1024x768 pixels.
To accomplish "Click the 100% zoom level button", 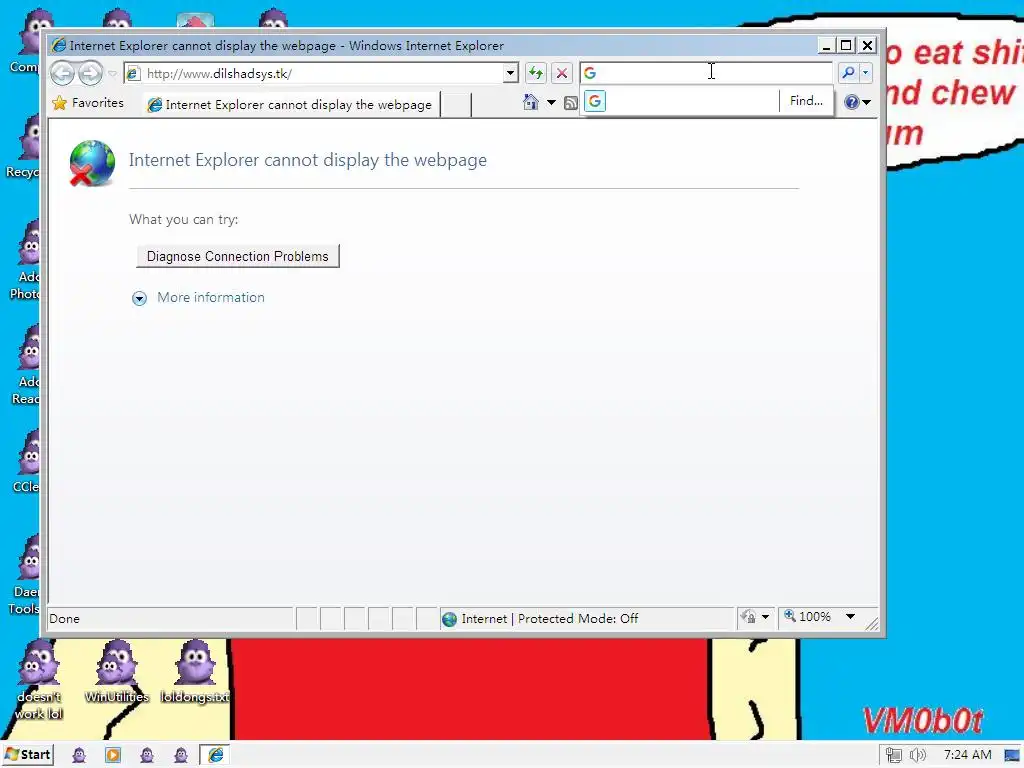I will 808,616.
